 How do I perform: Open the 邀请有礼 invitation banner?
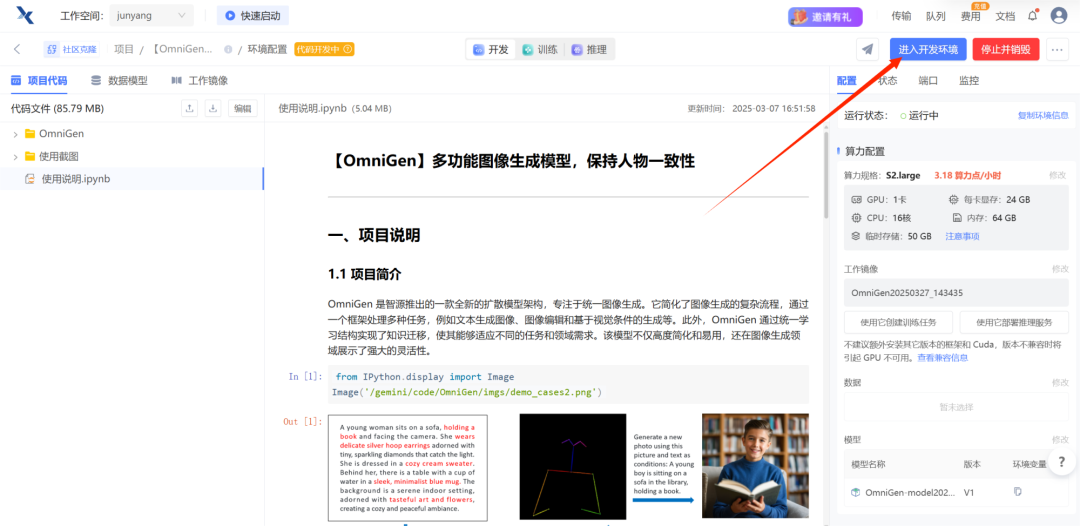(825, 17)
